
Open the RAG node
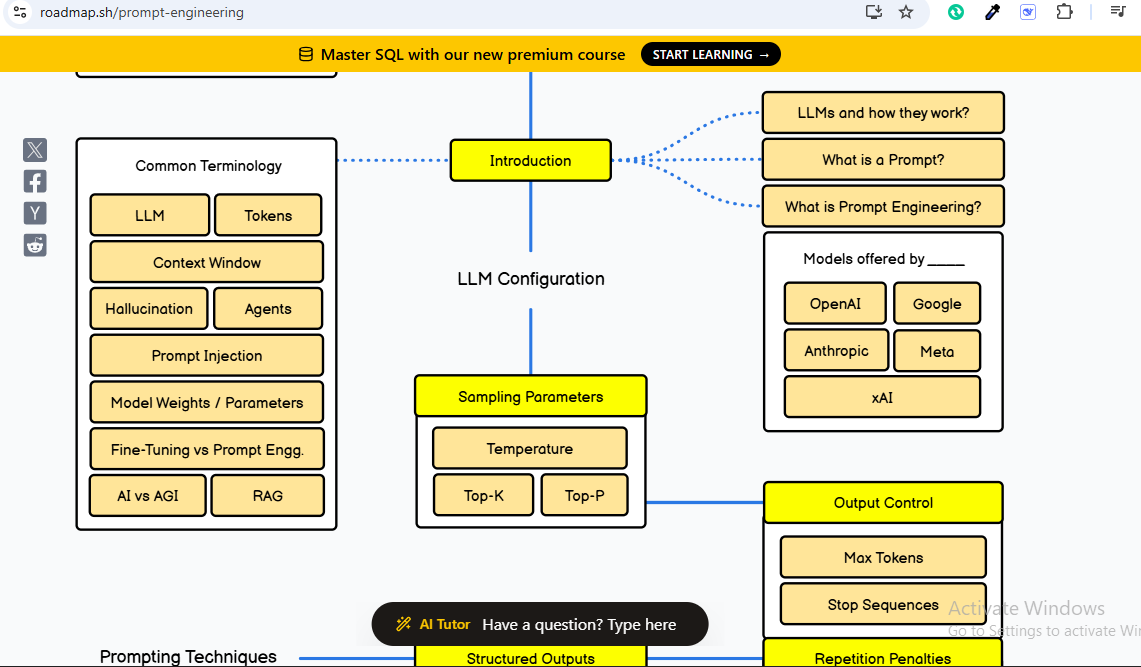click(268, 495)
